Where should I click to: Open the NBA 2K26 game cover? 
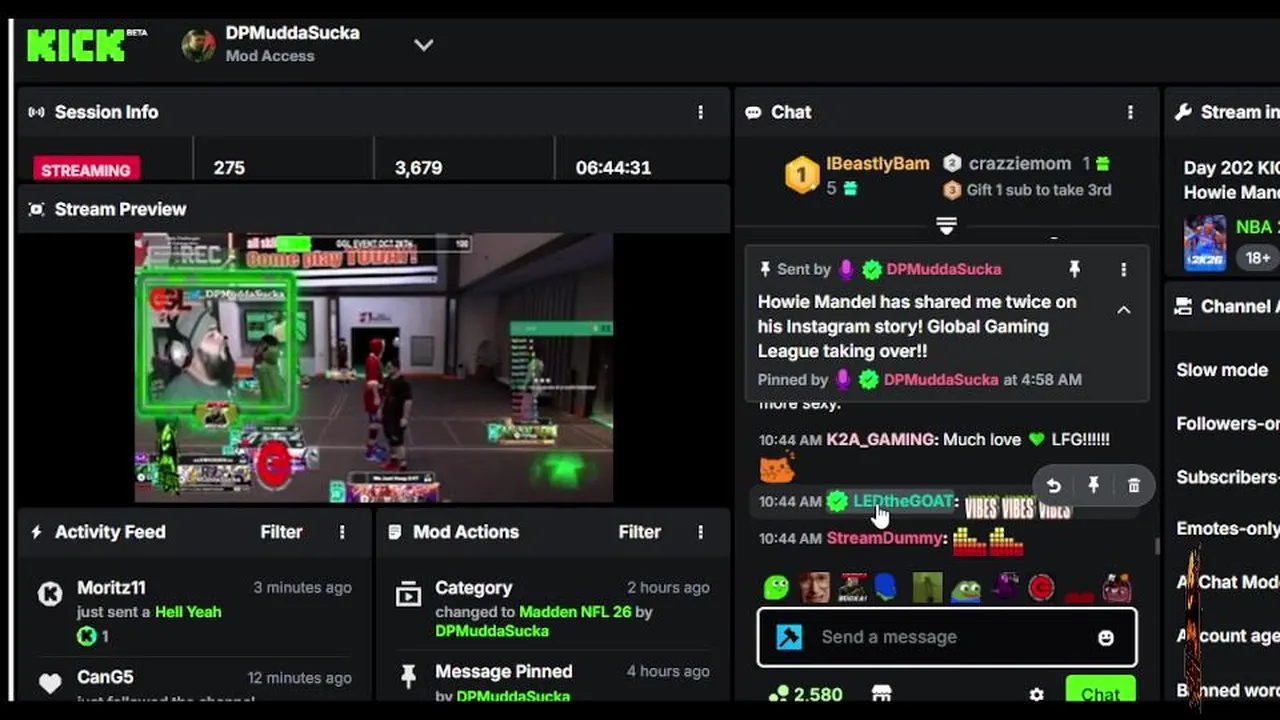1205,243
